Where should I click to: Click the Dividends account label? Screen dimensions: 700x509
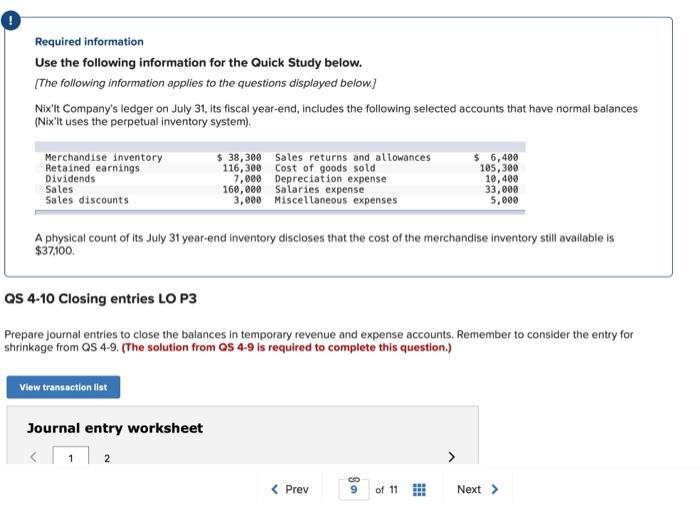(70, 179)
